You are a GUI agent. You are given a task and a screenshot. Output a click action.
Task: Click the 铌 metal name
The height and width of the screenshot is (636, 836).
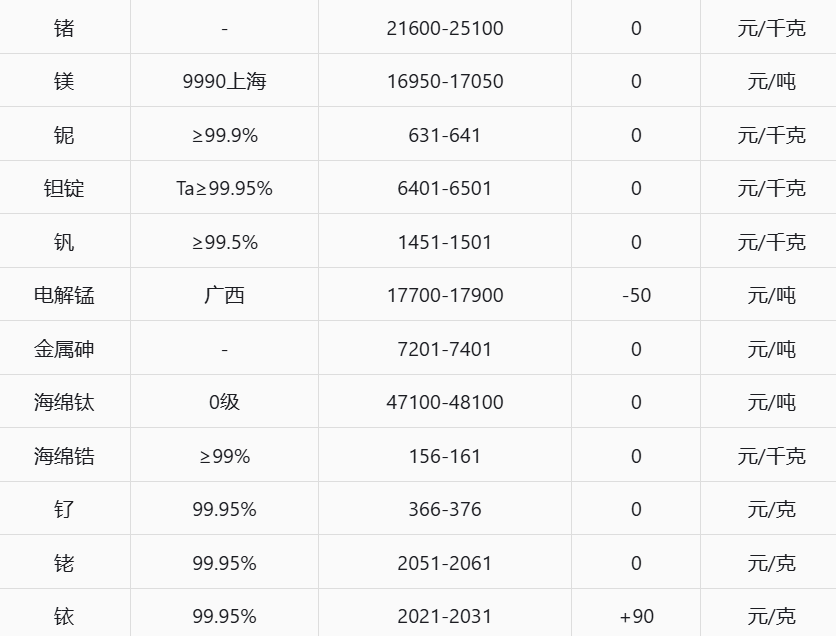click(64, 135)
